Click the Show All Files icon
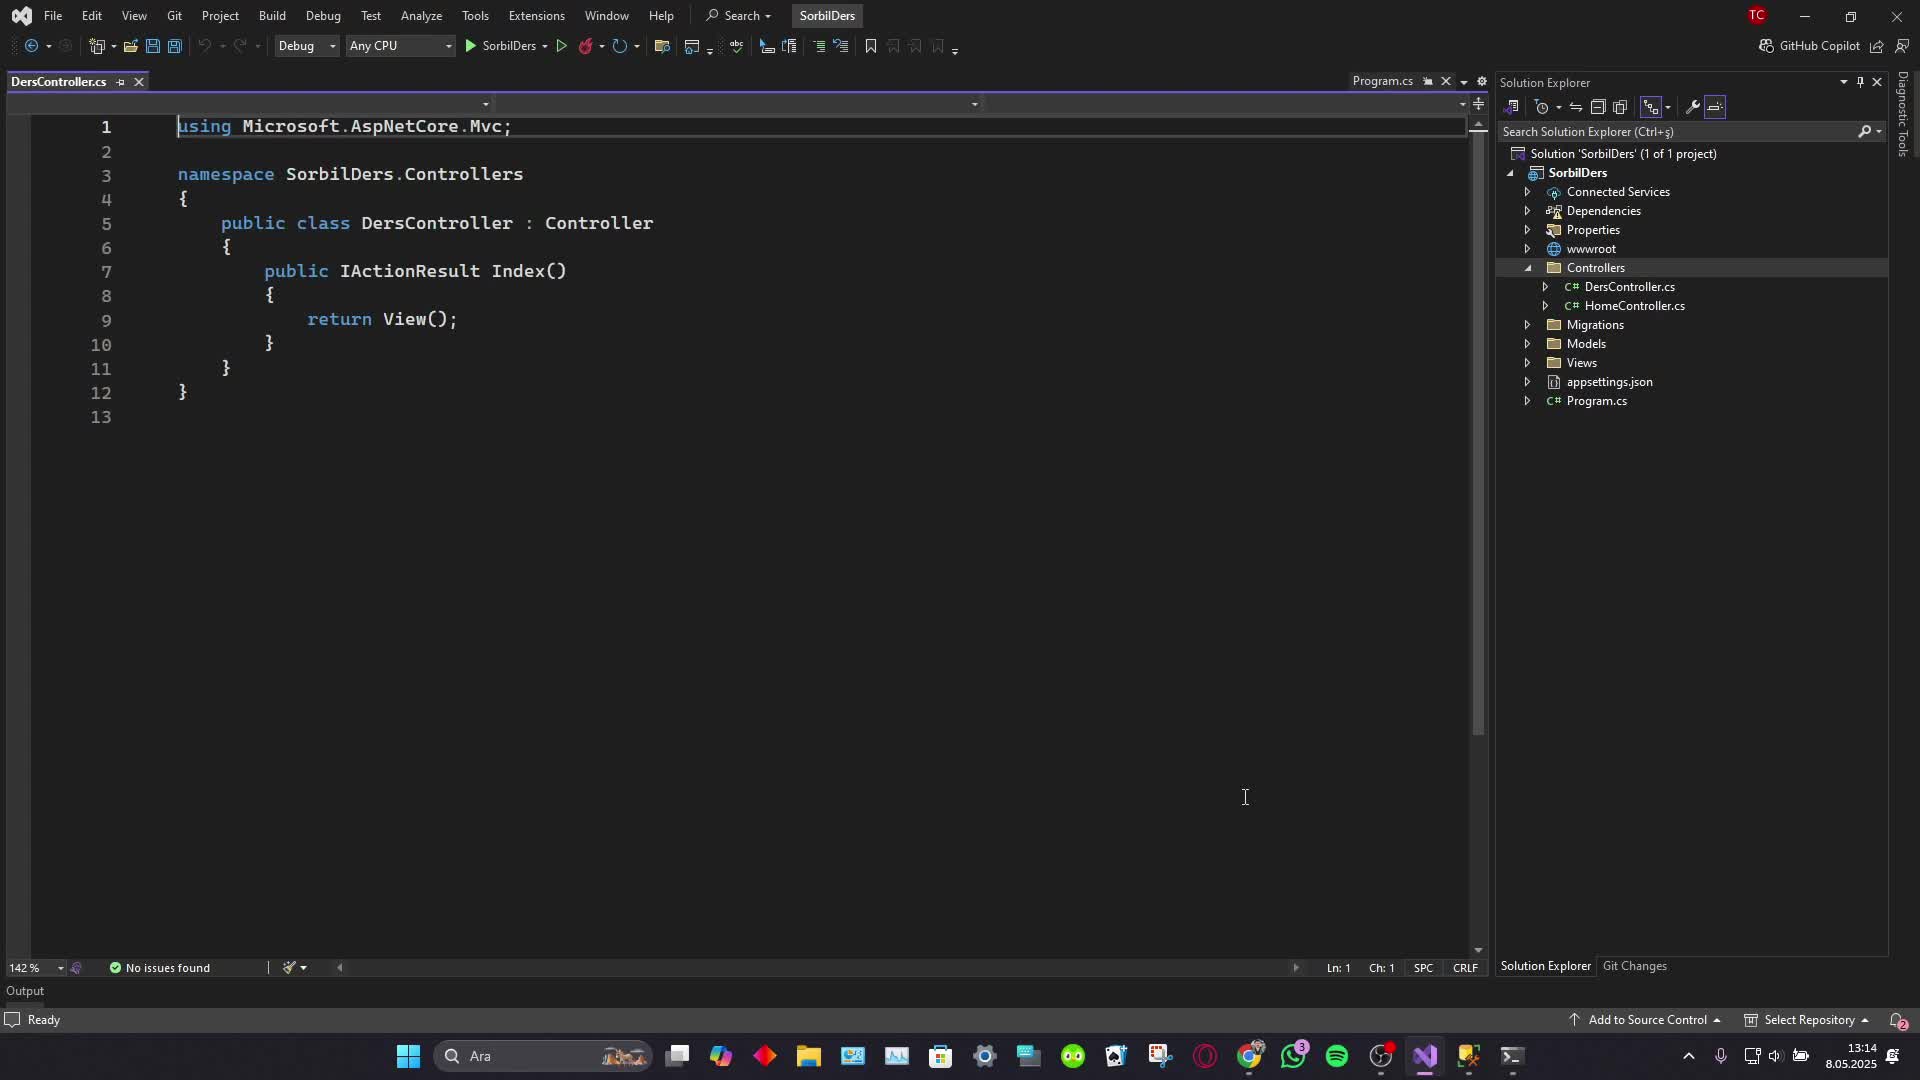Screen dimensions: 1920x1080 point(1620,107)
